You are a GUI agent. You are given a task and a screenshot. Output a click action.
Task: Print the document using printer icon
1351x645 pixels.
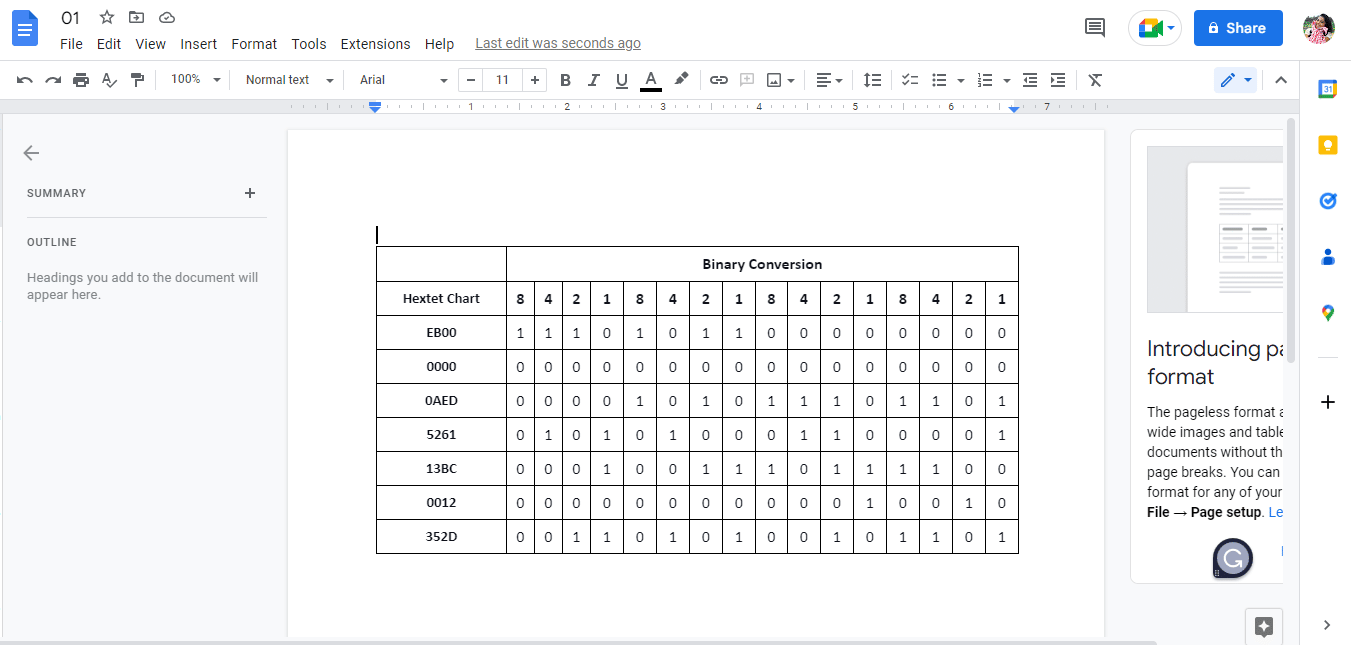click(81, 80)
